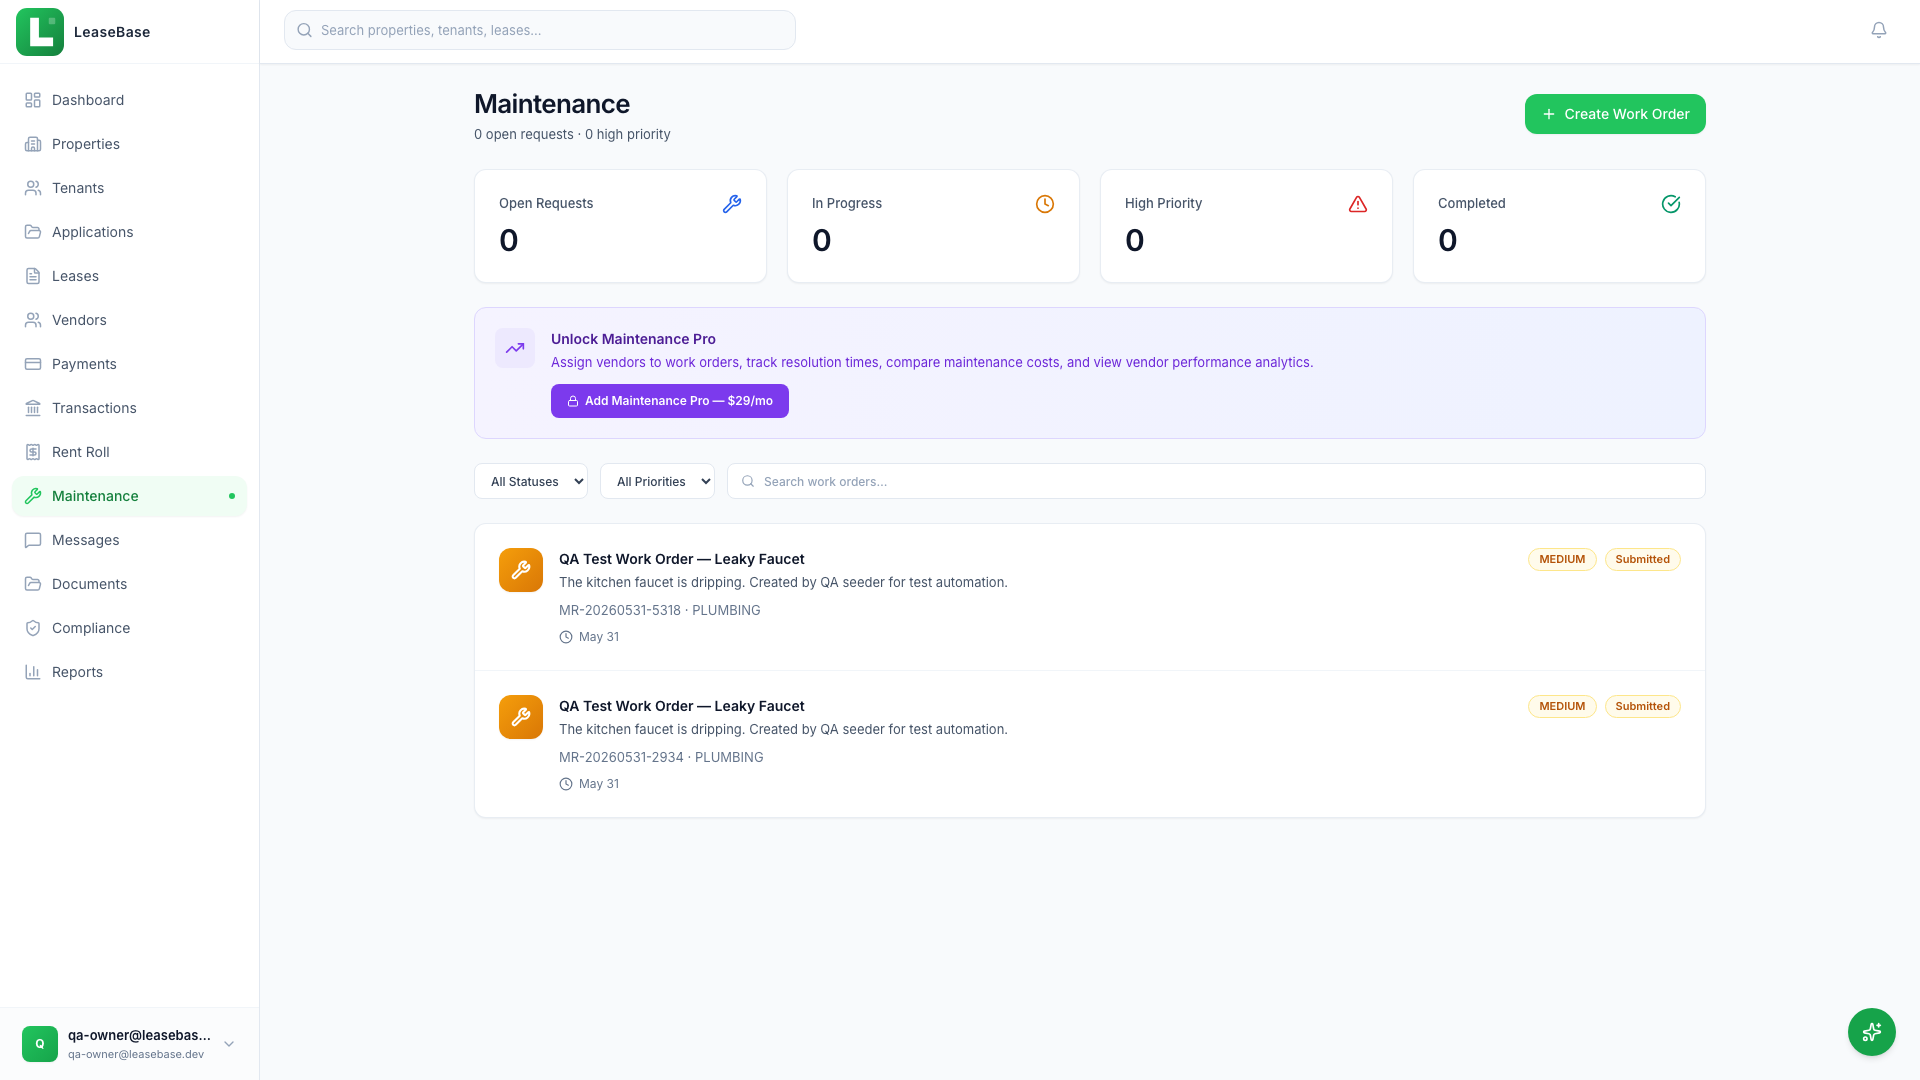Click the warning triangle in High Priority card
The width and height of the screenshot is (1920, 1080).
1358,204
